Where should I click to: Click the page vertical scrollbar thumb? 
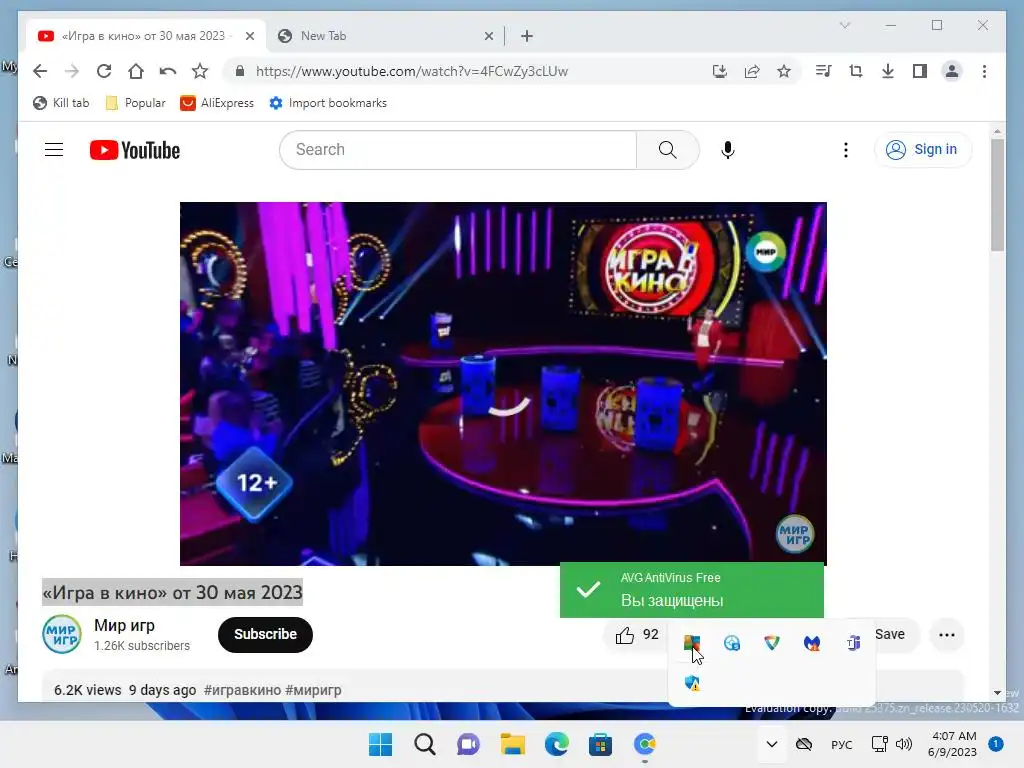(997, 195)
